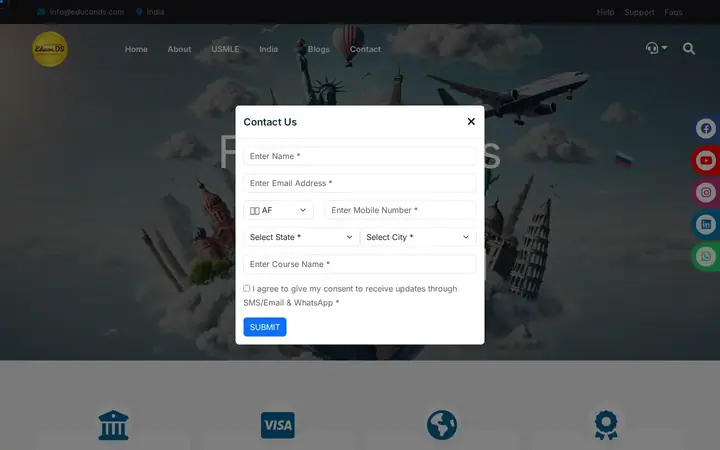
Task: Open the Instagram social icon
Action: coord(706,192)
